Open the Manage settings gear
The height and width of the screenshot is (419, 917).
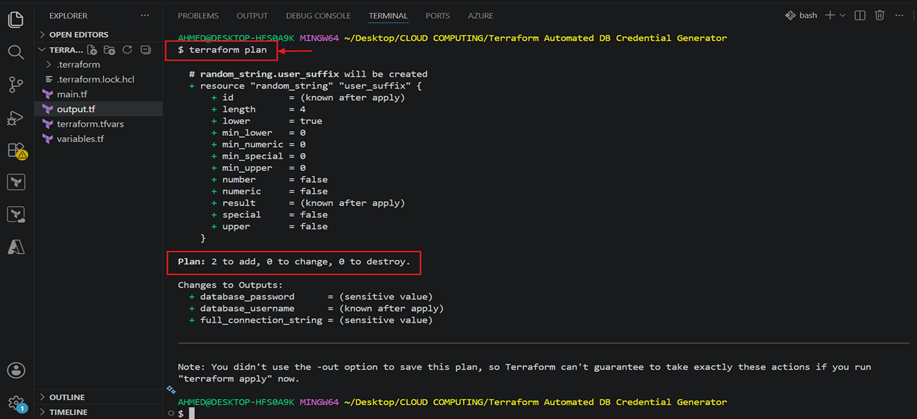[x=15, y=403]
